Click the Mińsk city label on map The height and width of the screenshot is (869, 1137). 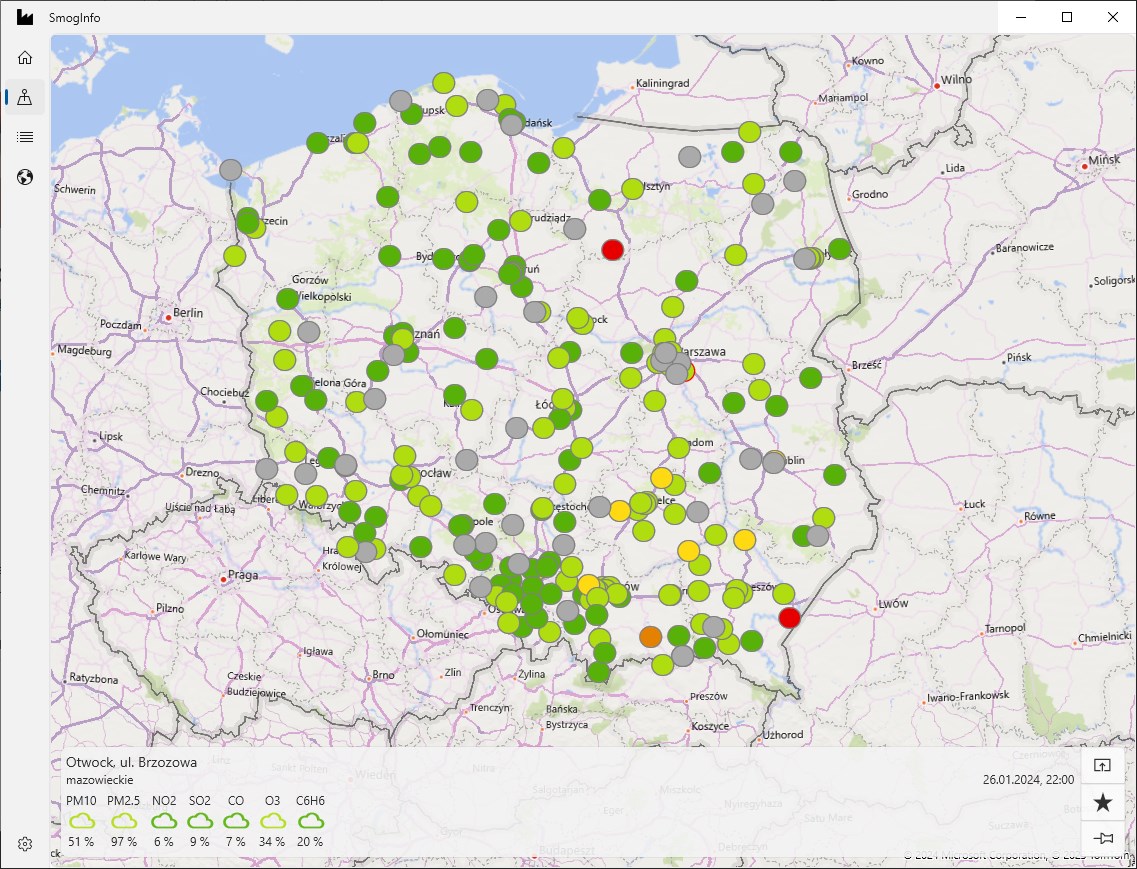pyautogui.click(x=1104, y=160)
